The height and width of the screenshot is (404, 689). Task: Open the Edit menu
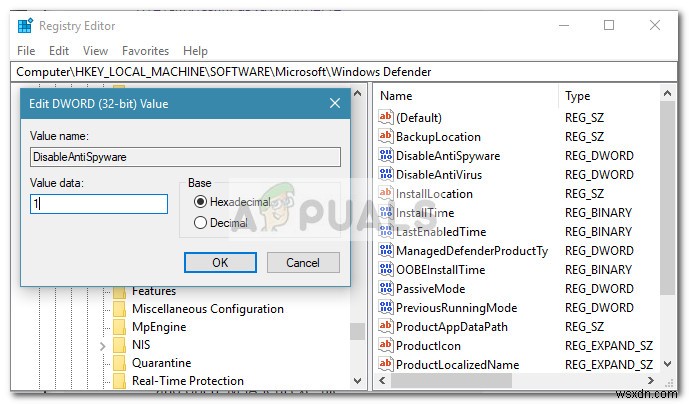click(x=59, y=51)
